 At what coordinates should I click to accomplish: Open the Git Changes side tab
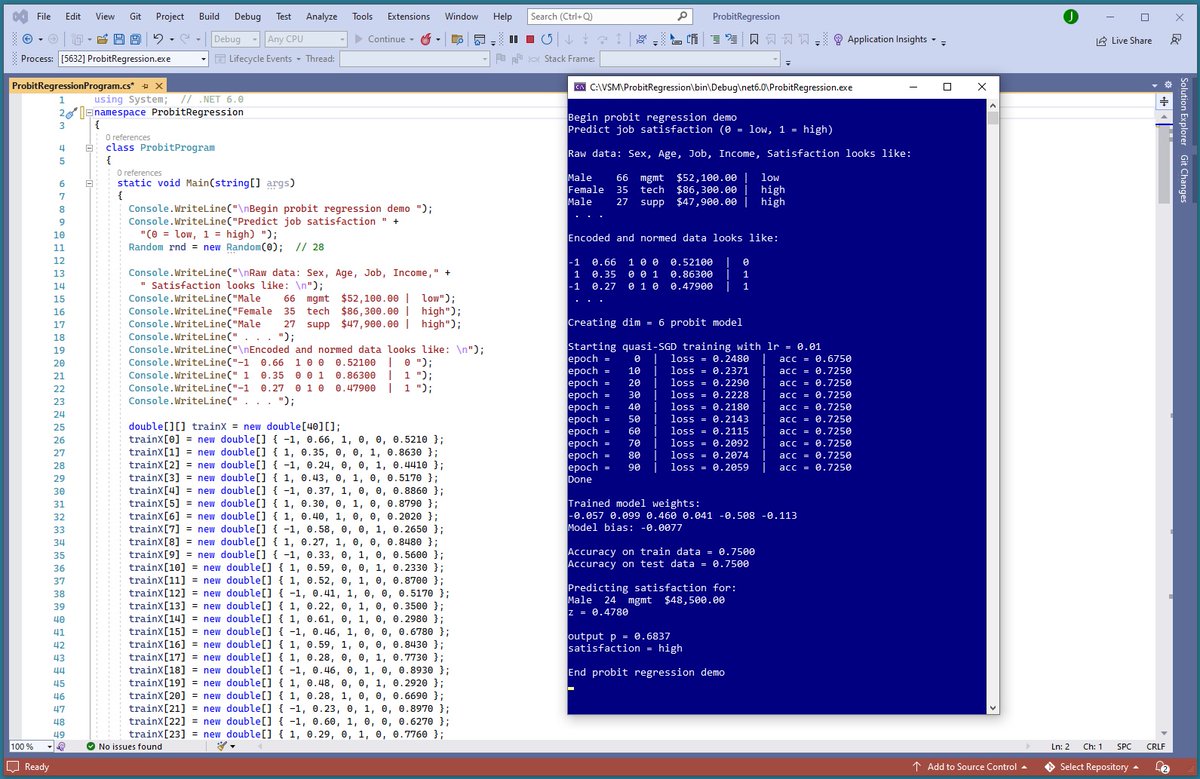(1184, 179)
